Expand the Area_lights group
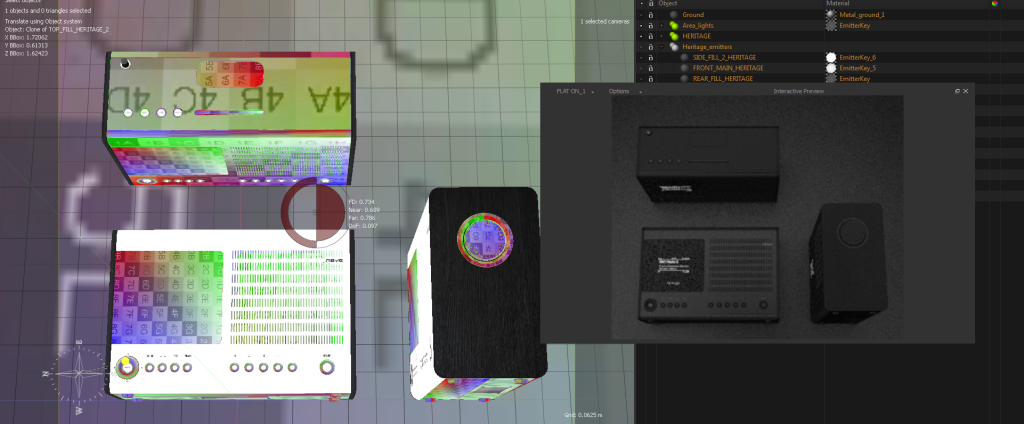The height and width of the screenshot is (424, 1024). 662,26
